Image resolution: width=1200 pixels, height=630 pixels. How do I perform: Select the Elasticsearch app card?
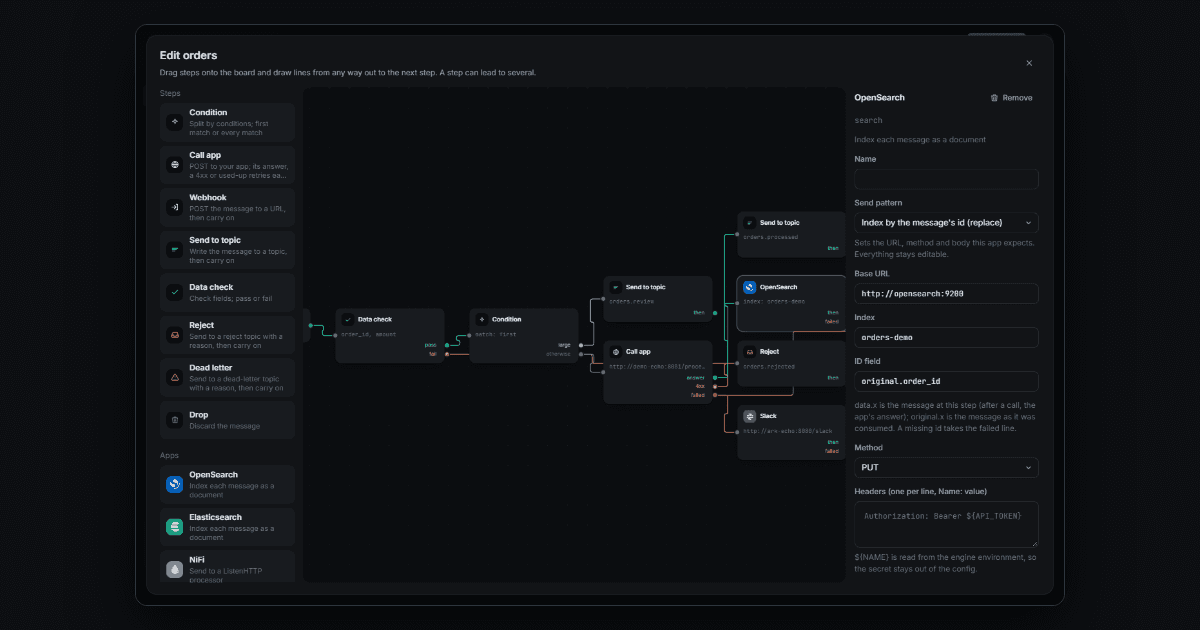pos(227,526)
